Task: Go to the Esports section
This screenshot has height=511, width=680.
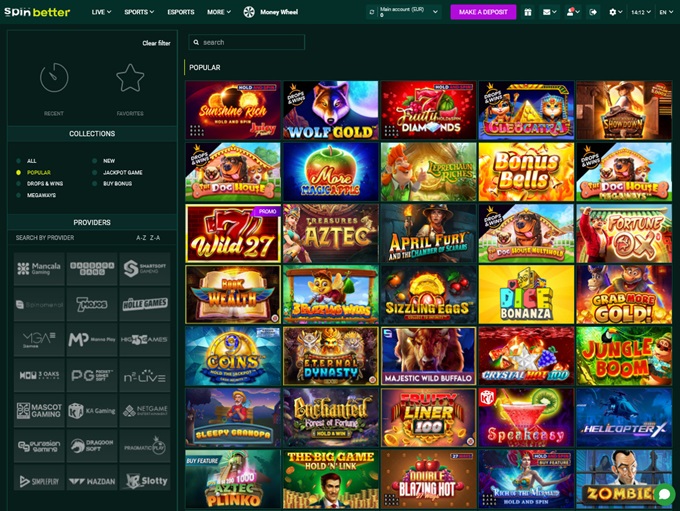Action: [181, 12]
